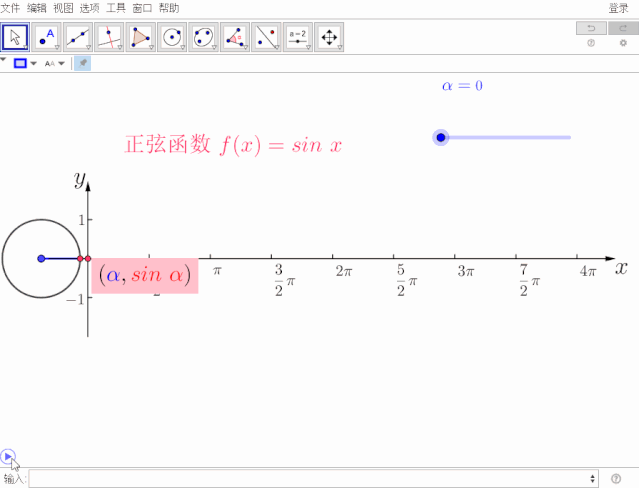
Task: Select the 正弦函数 f(x)=sin x title text
Action: tap(233, 144)
